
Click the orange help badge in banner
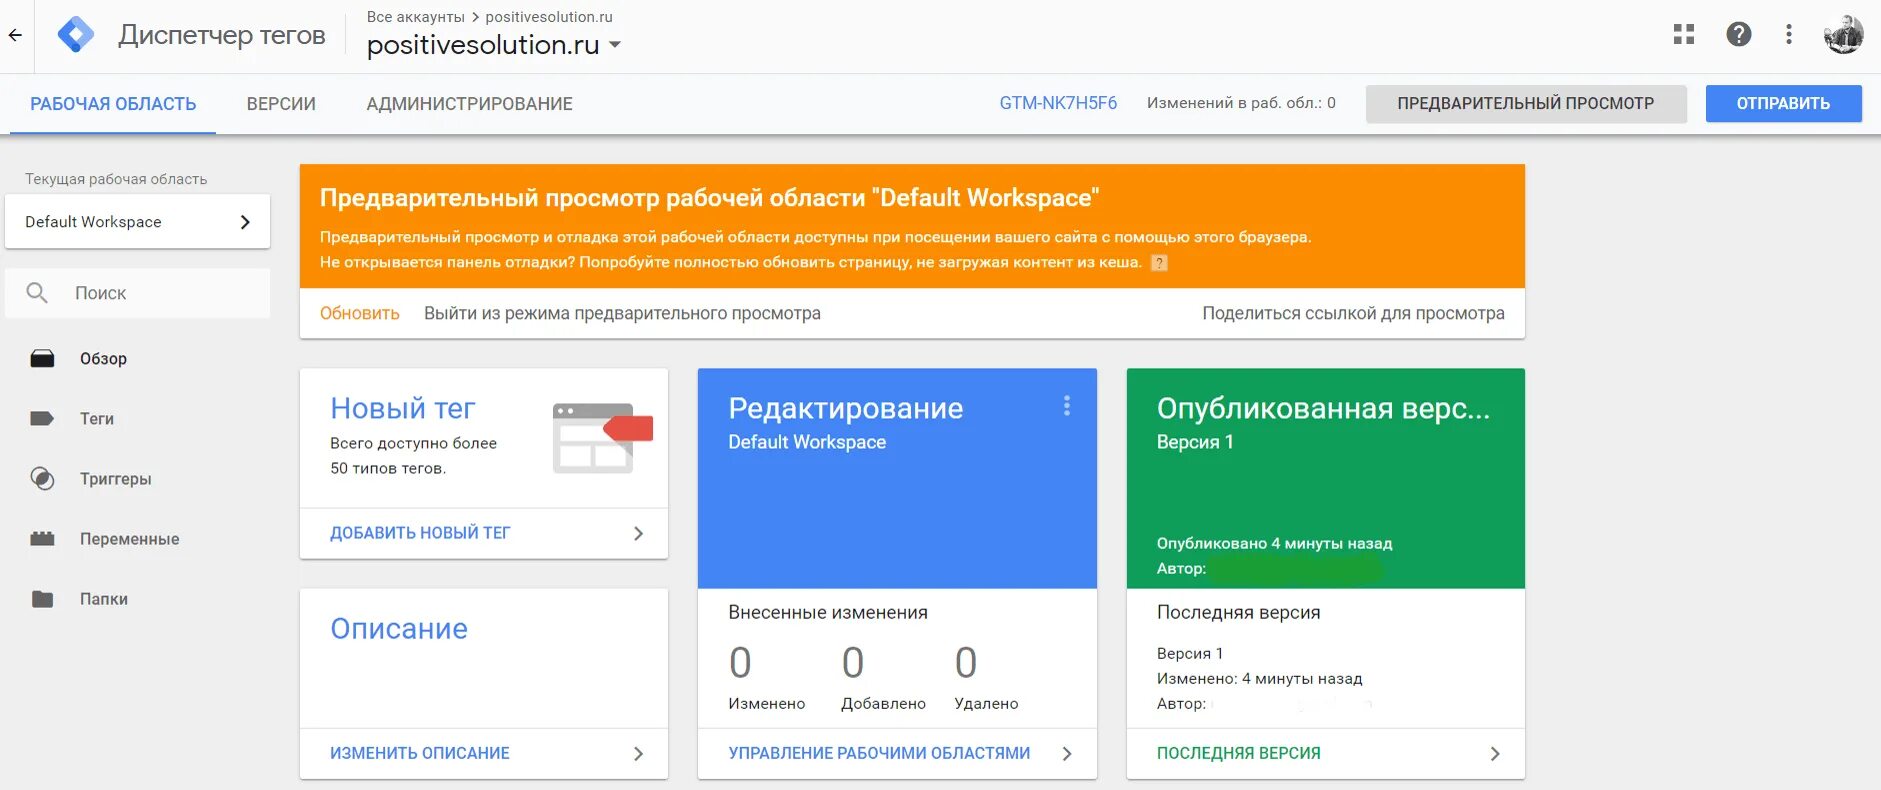tap(1159, 263)
